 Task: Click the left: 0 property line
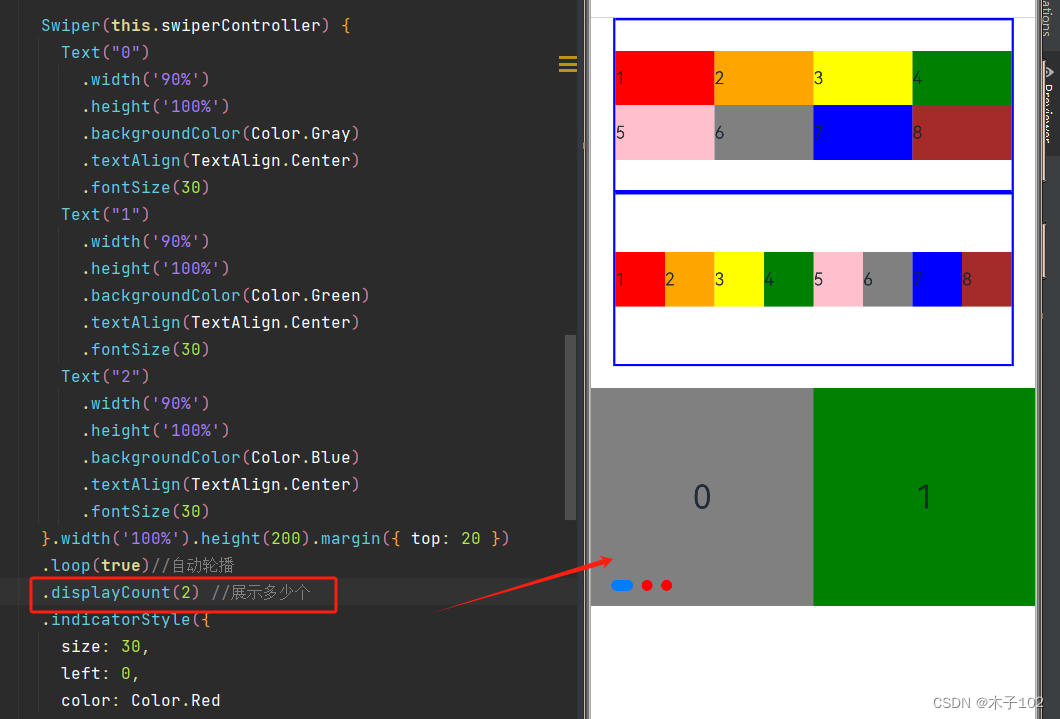click(x=100, y=674)
